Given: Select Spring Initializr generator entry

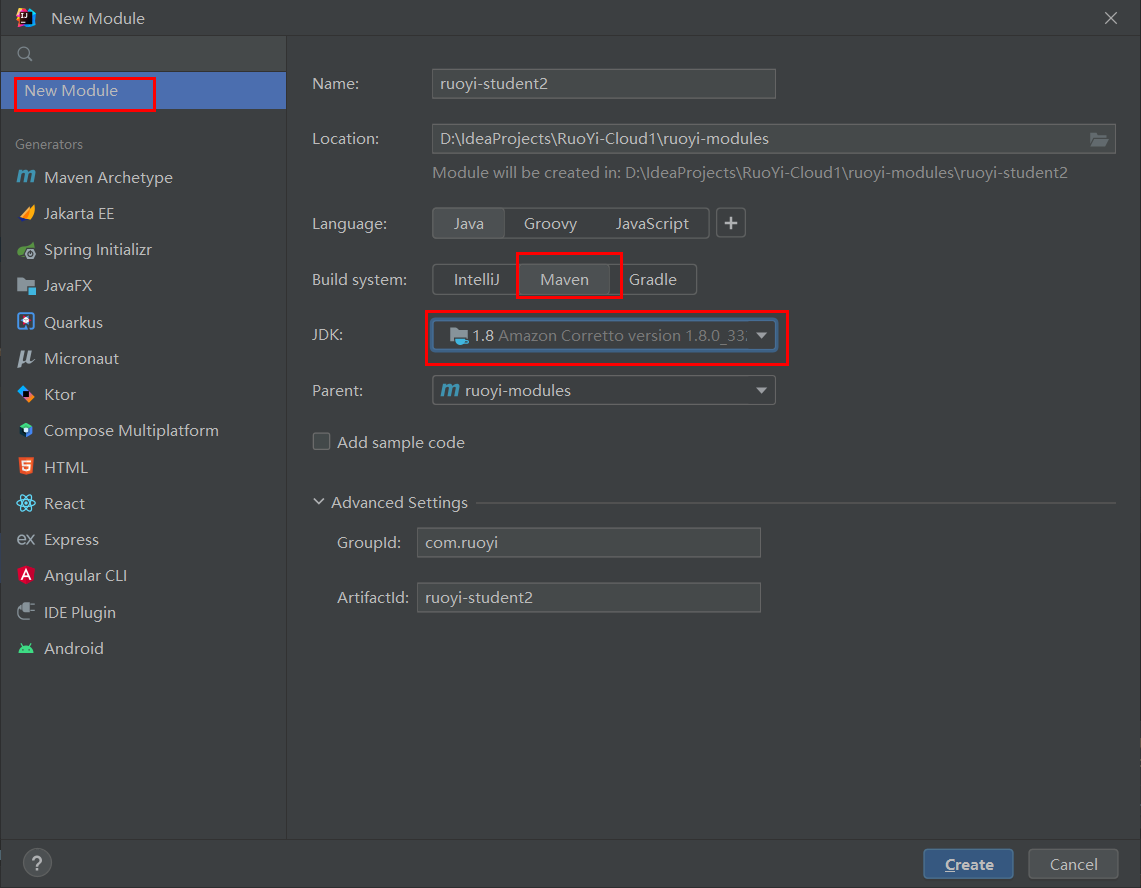Looking at the screenshot, I should coord(143,250).
